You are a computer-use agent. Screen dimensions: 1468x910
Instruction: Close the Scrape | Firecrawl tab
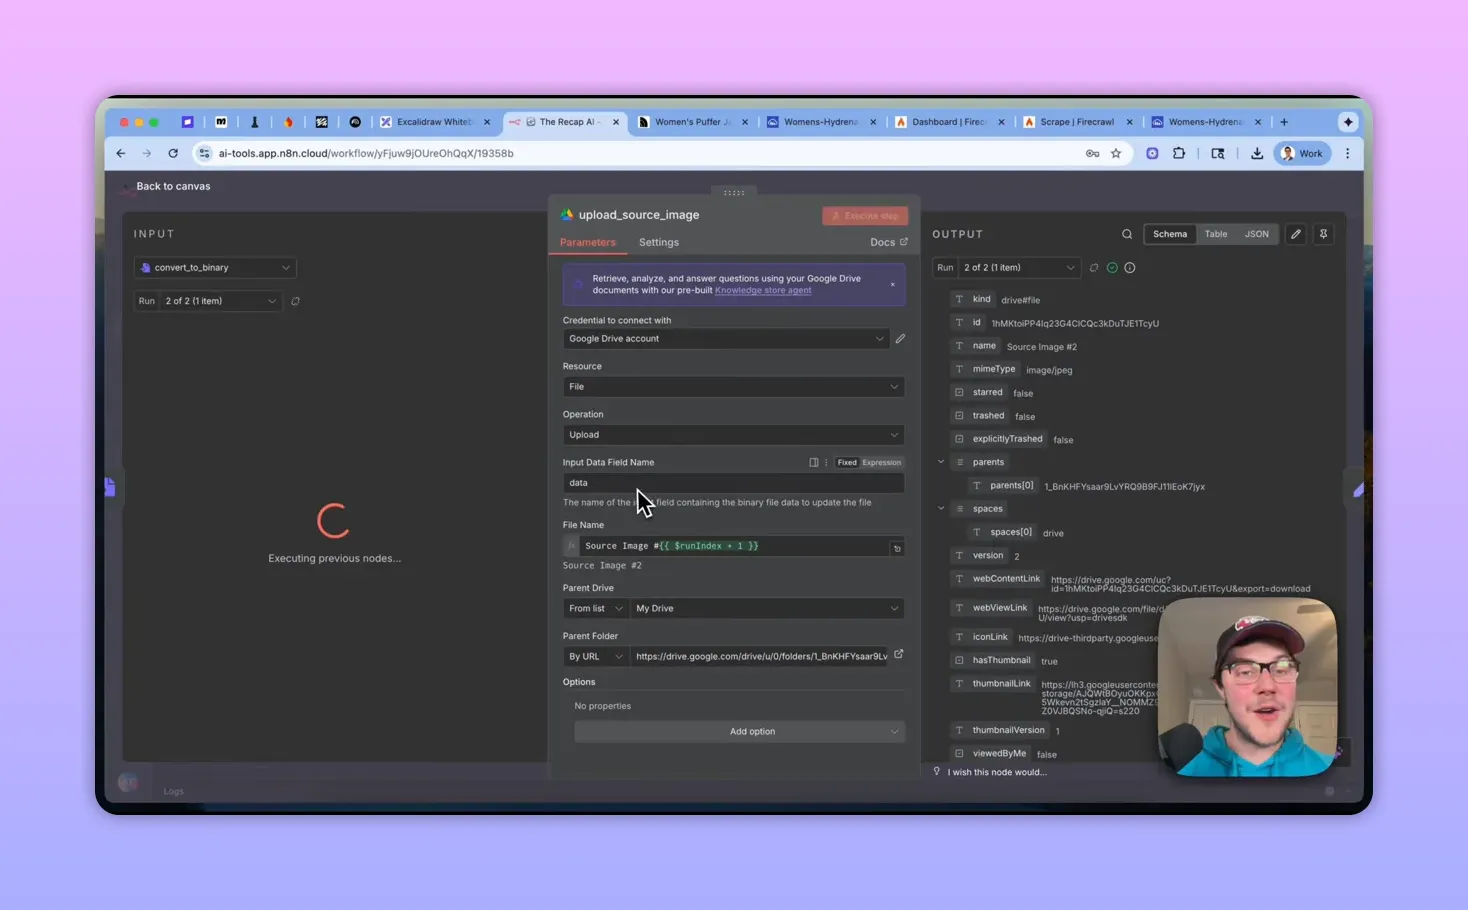(x=1130, y=122)
